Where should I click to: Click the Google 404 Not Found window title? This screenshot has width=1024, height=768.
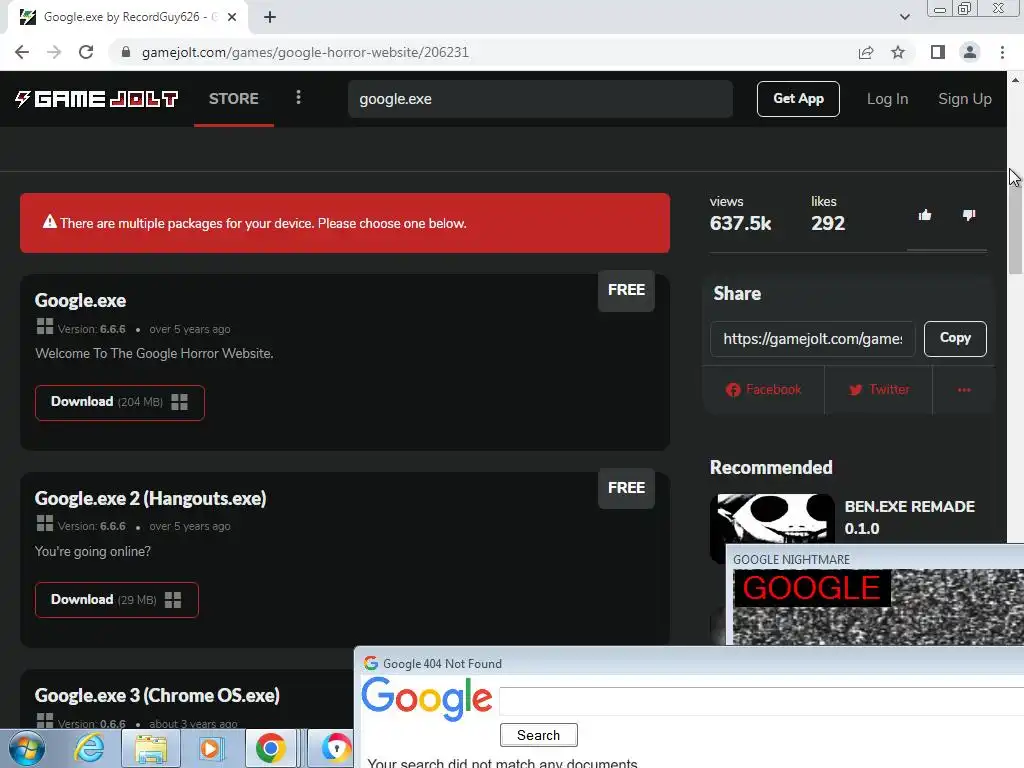(x=442, y=664)
